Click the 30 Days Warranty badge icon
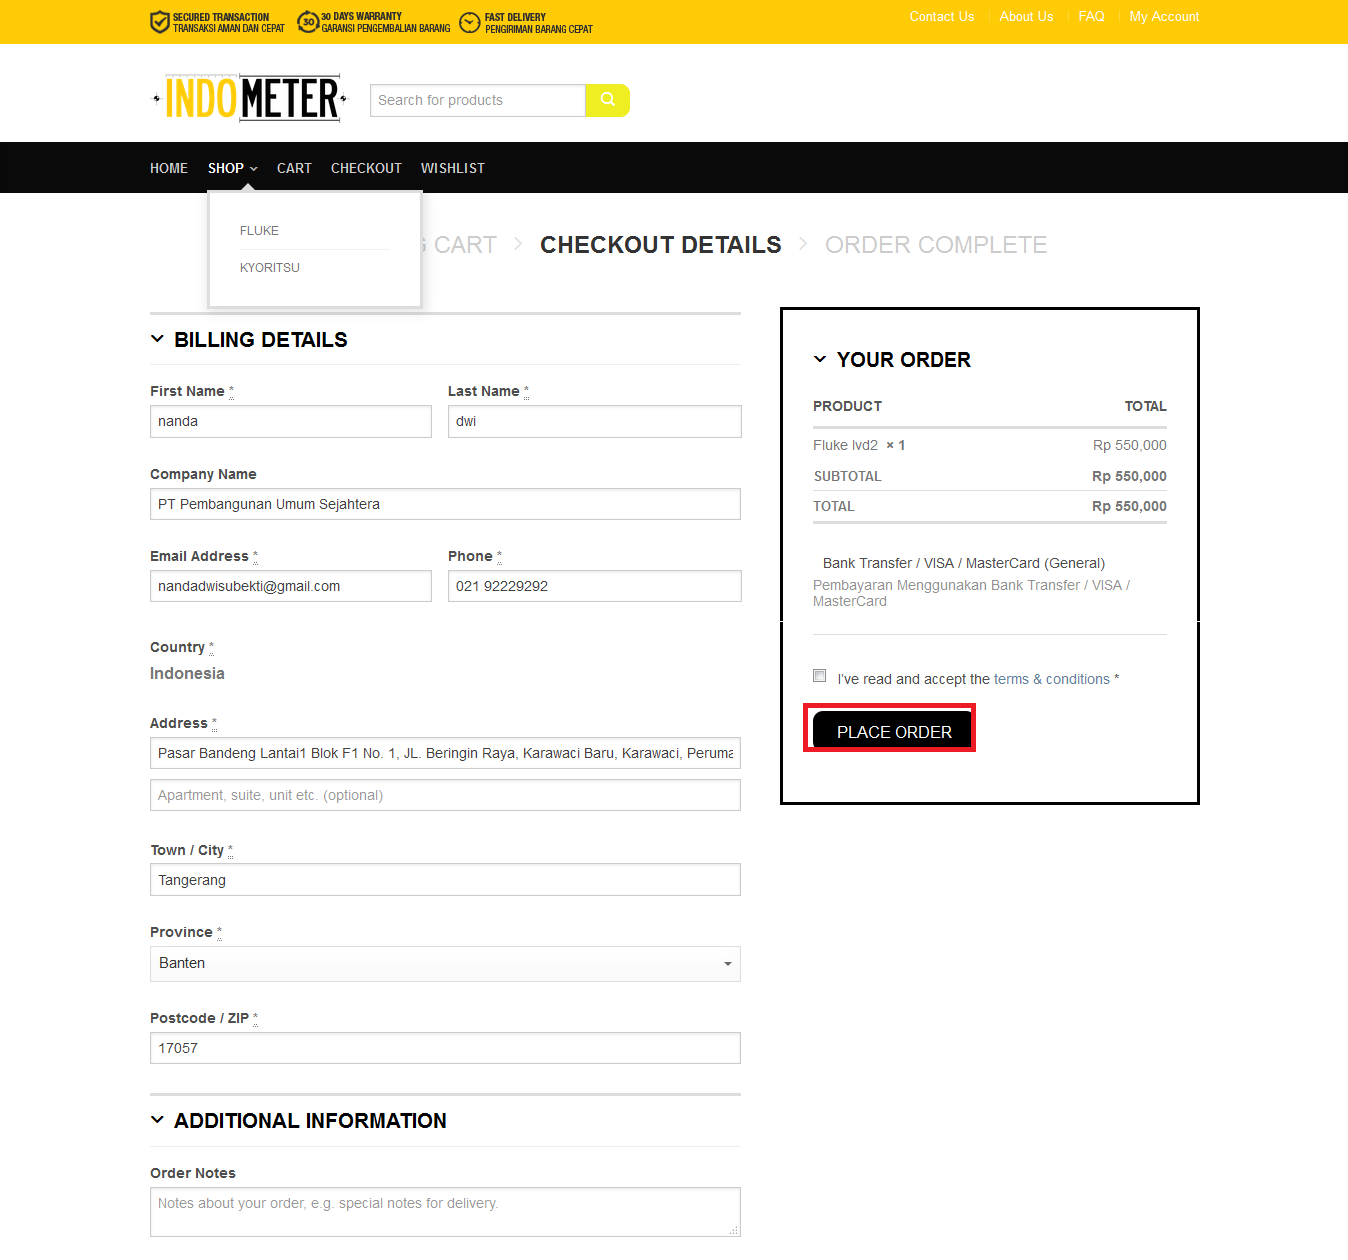The image size is (1348, 1260). (308, 21)
